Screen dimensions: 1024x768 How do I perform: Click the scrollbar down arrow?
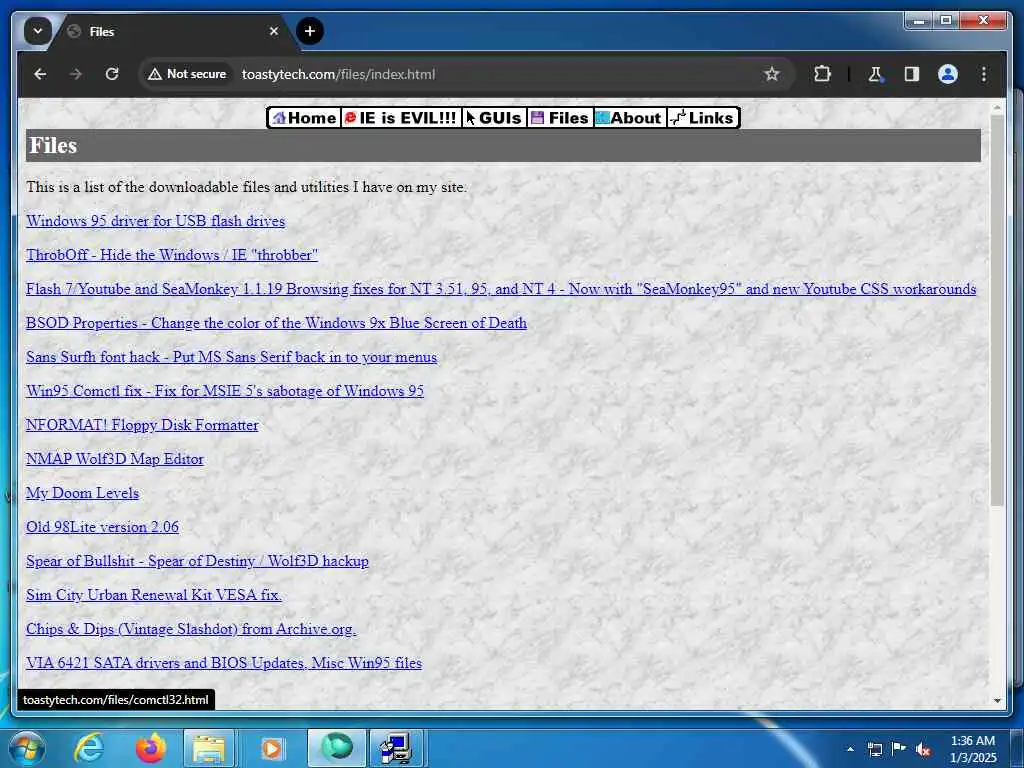pos(997,700)
